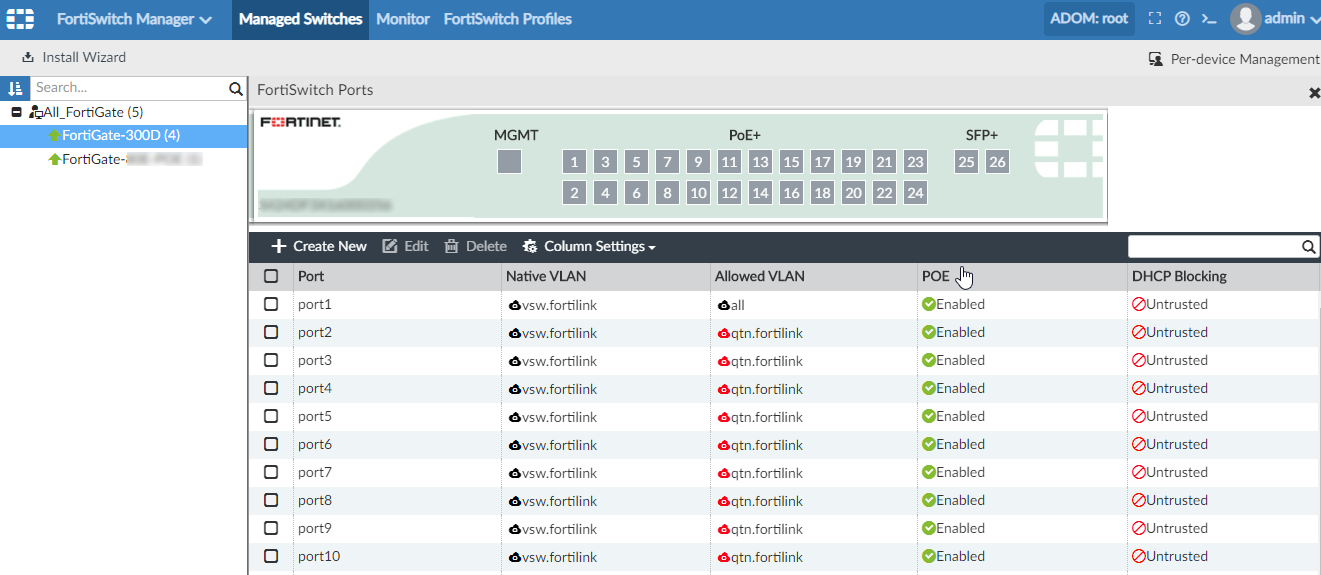
Task: Select port 14 on switch faceplate
Action: 760,193
